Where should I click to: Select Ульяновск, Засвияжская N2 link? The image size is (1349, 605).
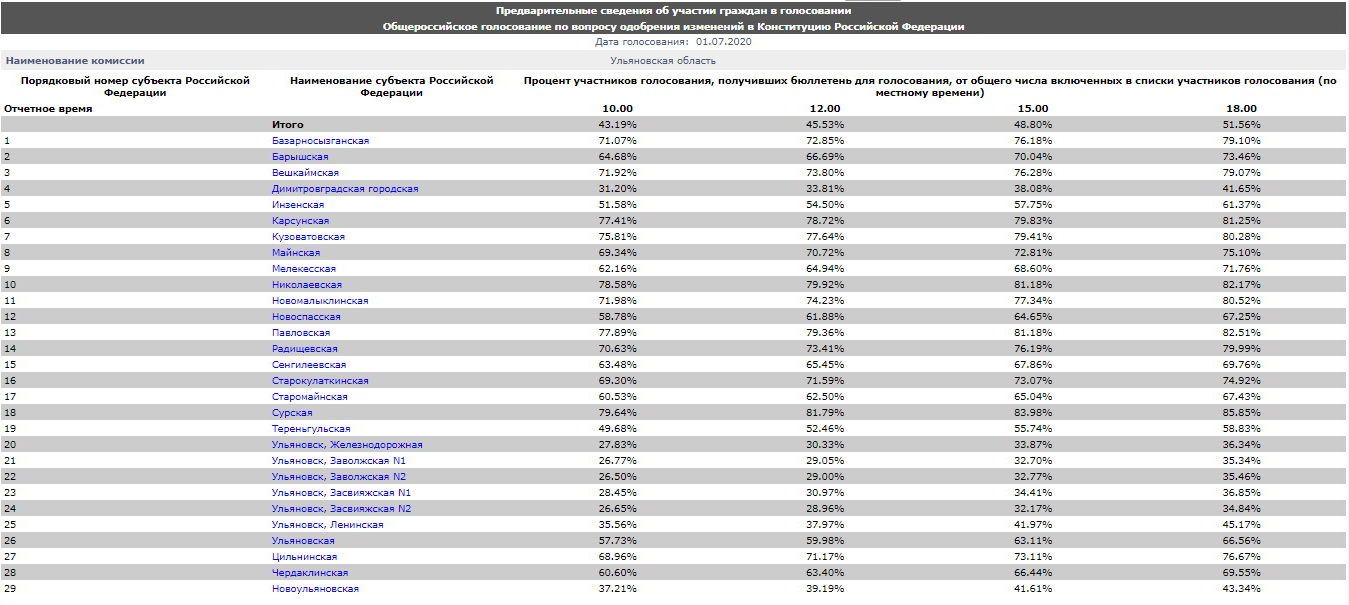pyautogui.click(x=341, y=509)
